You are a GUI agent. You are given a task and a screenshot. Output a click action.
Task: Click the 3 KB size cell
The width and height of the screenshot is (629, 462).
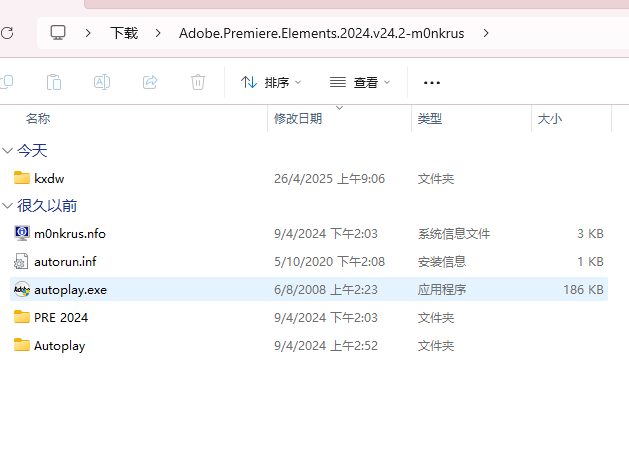(590, 233)
